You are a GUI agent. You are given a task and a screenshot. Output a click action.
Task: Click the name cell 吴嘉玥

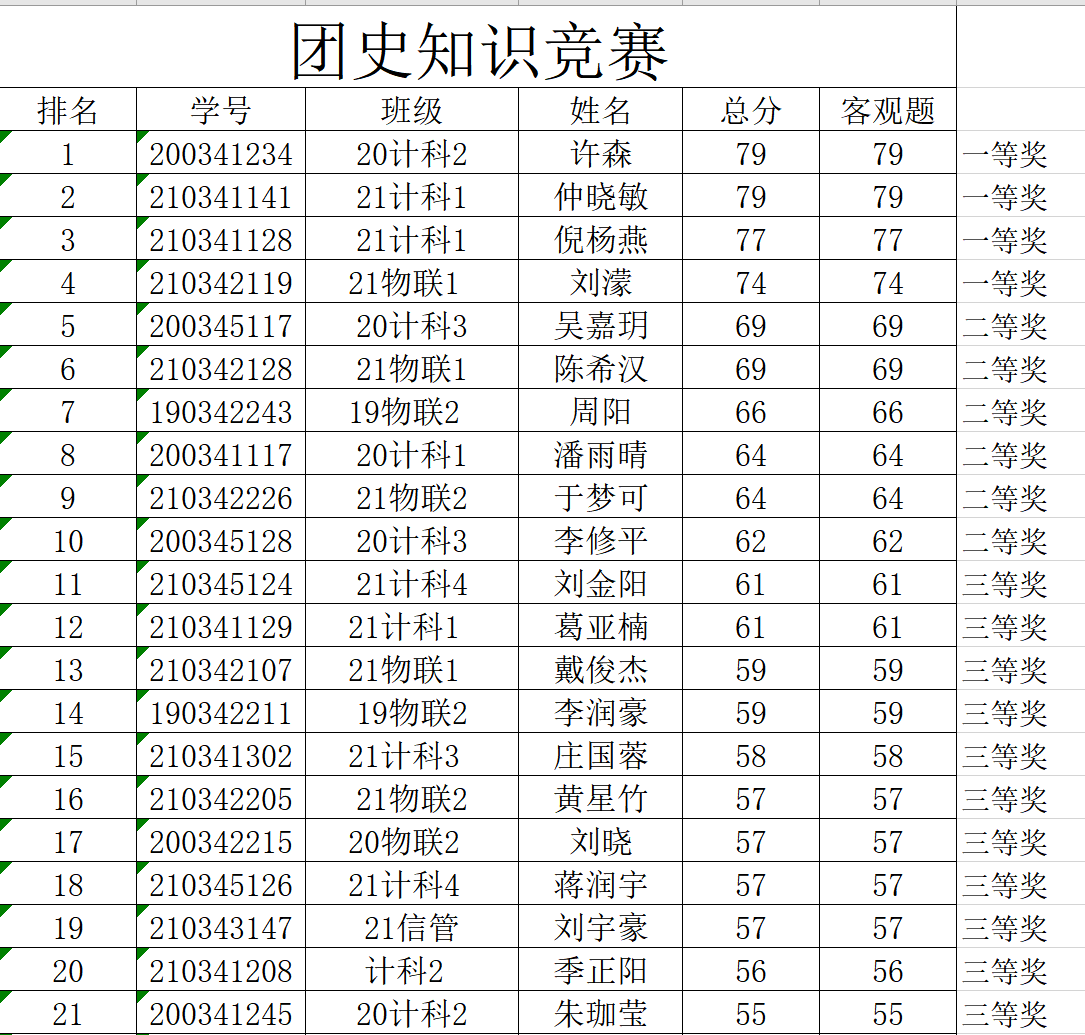tap(600, 326)
